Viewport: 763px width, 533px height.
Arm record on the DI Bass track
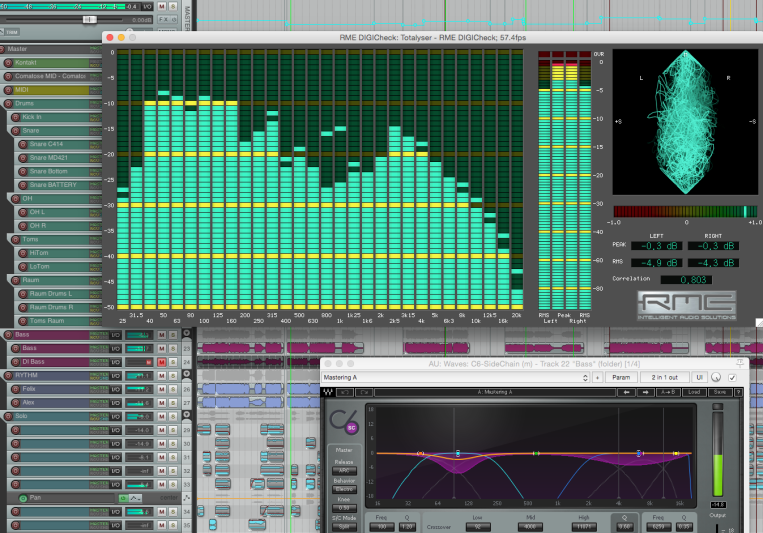(x=16, y=362)
